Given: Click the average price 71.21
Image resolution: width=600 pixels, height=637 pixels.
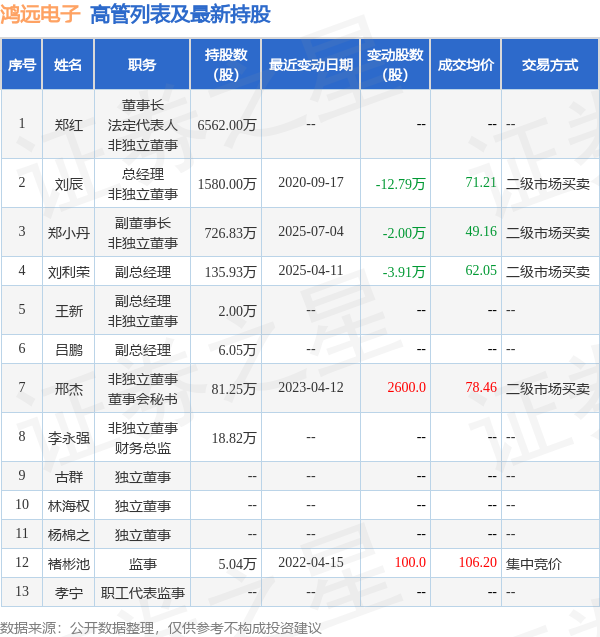Looking at the screenshot, I should tap(481, 182).
